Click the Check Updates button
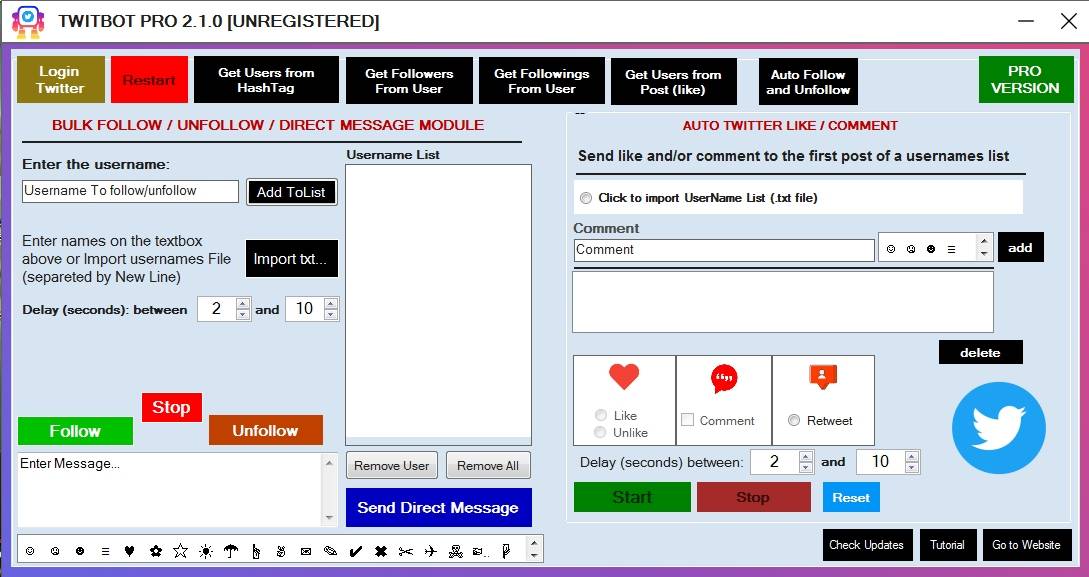Viewport: 1089px width, 577px height. [x=866, y=544]
